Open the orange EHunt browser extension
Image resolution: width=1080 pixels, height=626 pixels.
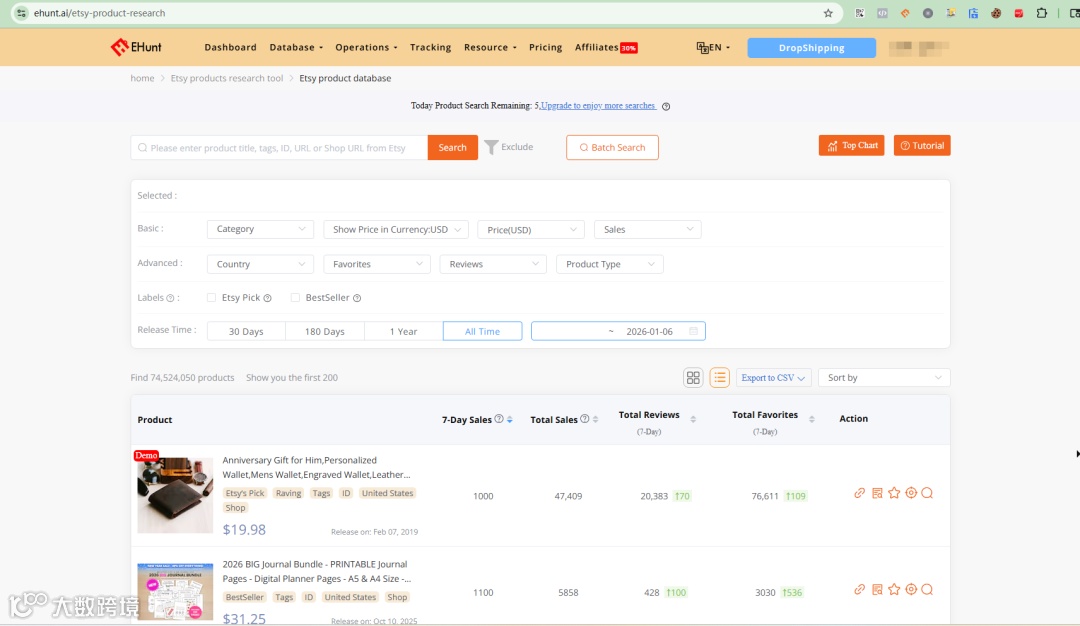coord(905,13)
